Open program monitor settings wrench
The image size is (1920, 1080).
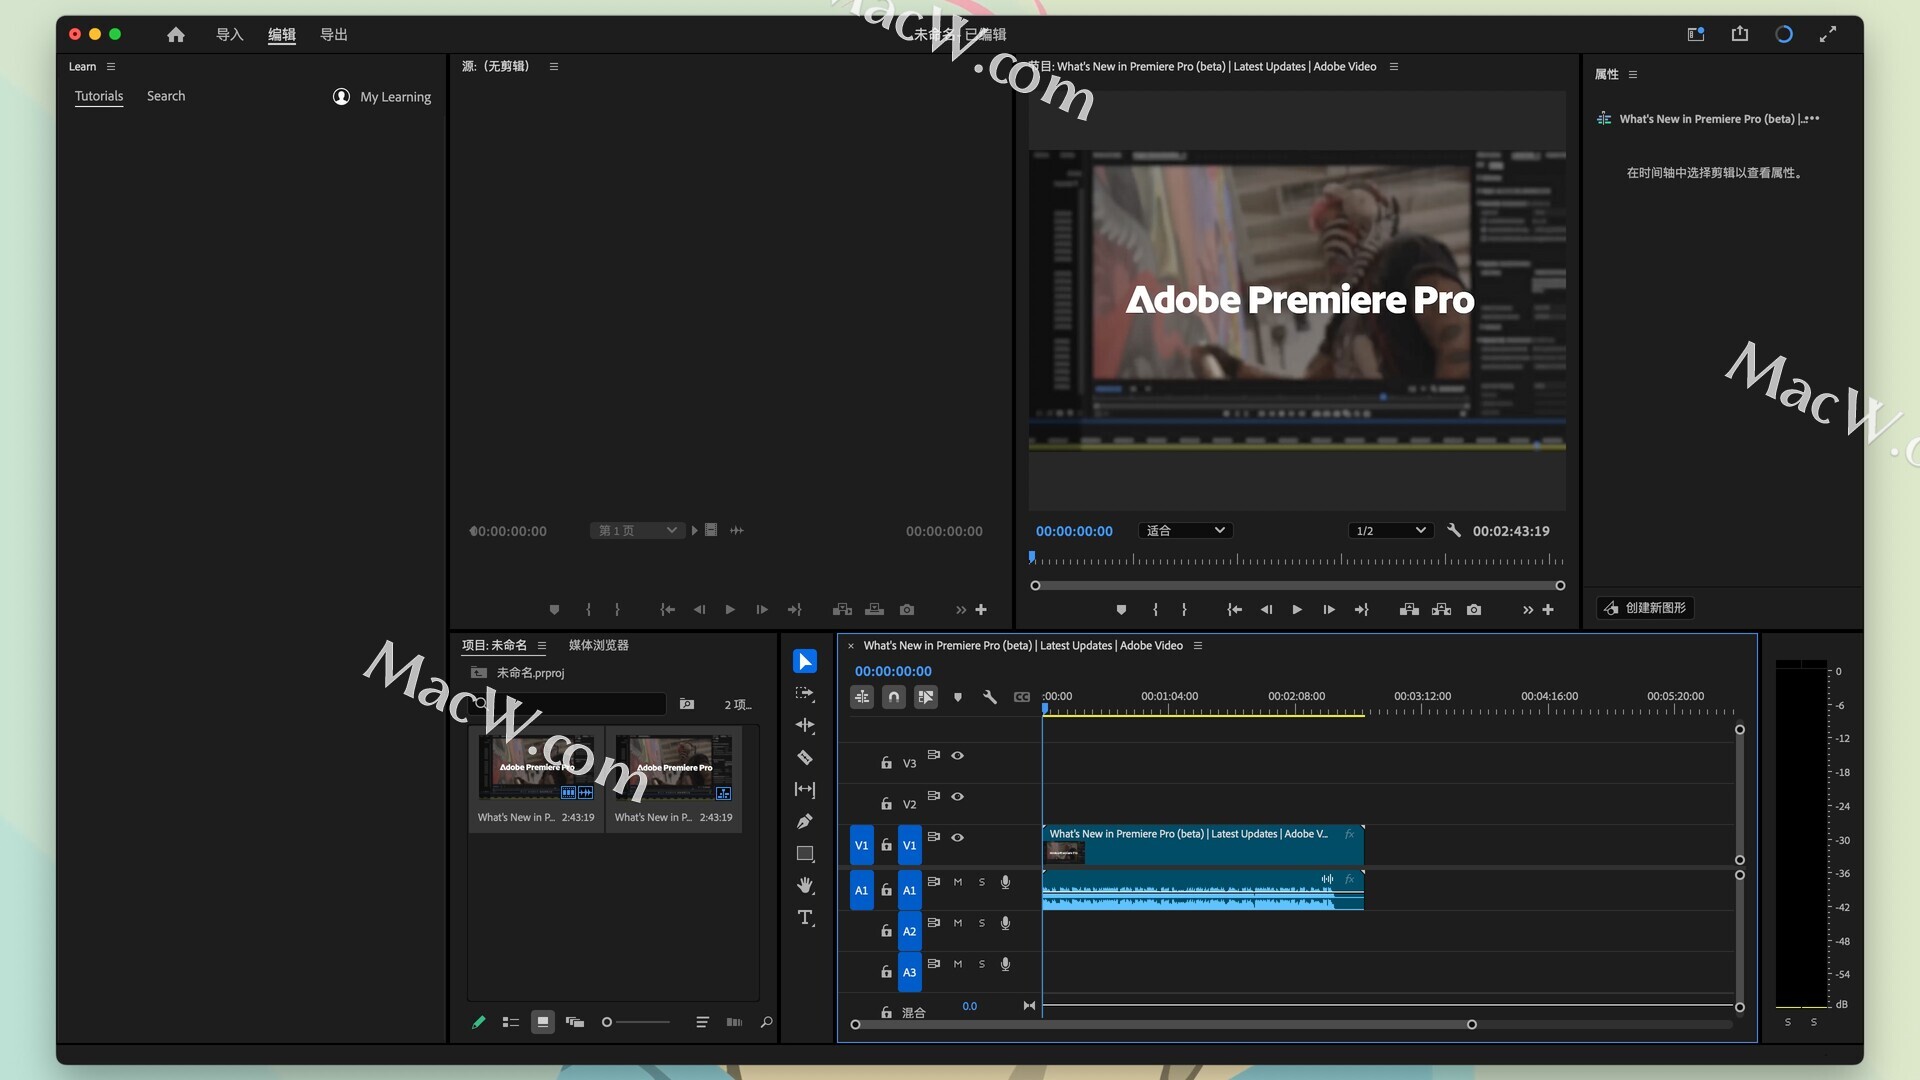click(x=1454, y=531)
